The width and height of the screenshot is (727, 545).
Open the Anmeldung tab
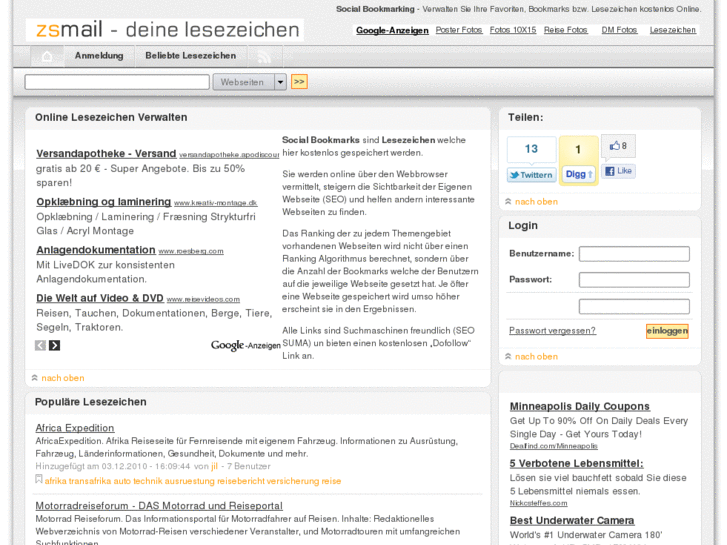[x=99, y=56]
